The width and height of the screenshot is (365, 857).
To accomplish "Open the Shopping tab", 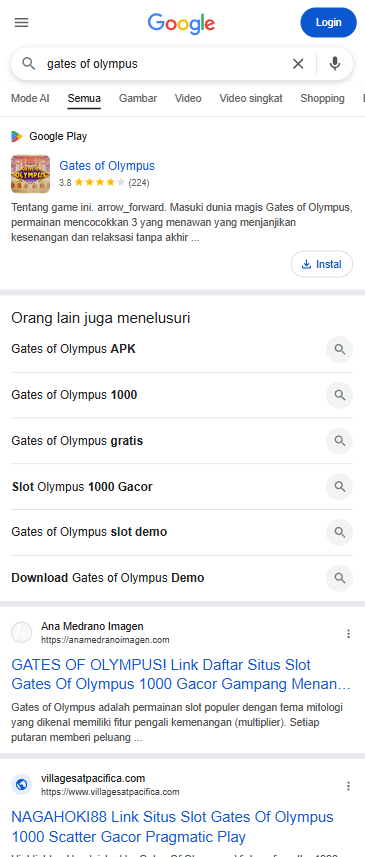I will [322, 98].
